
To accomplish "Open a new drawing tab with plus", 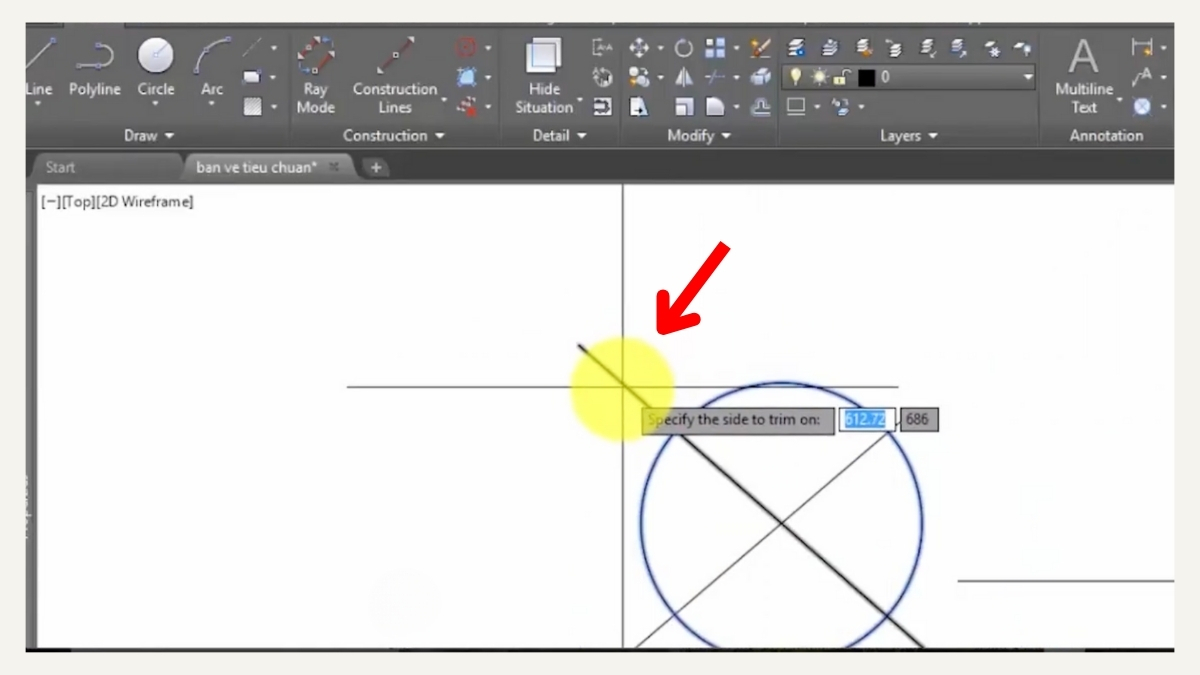I will (376, 168).
